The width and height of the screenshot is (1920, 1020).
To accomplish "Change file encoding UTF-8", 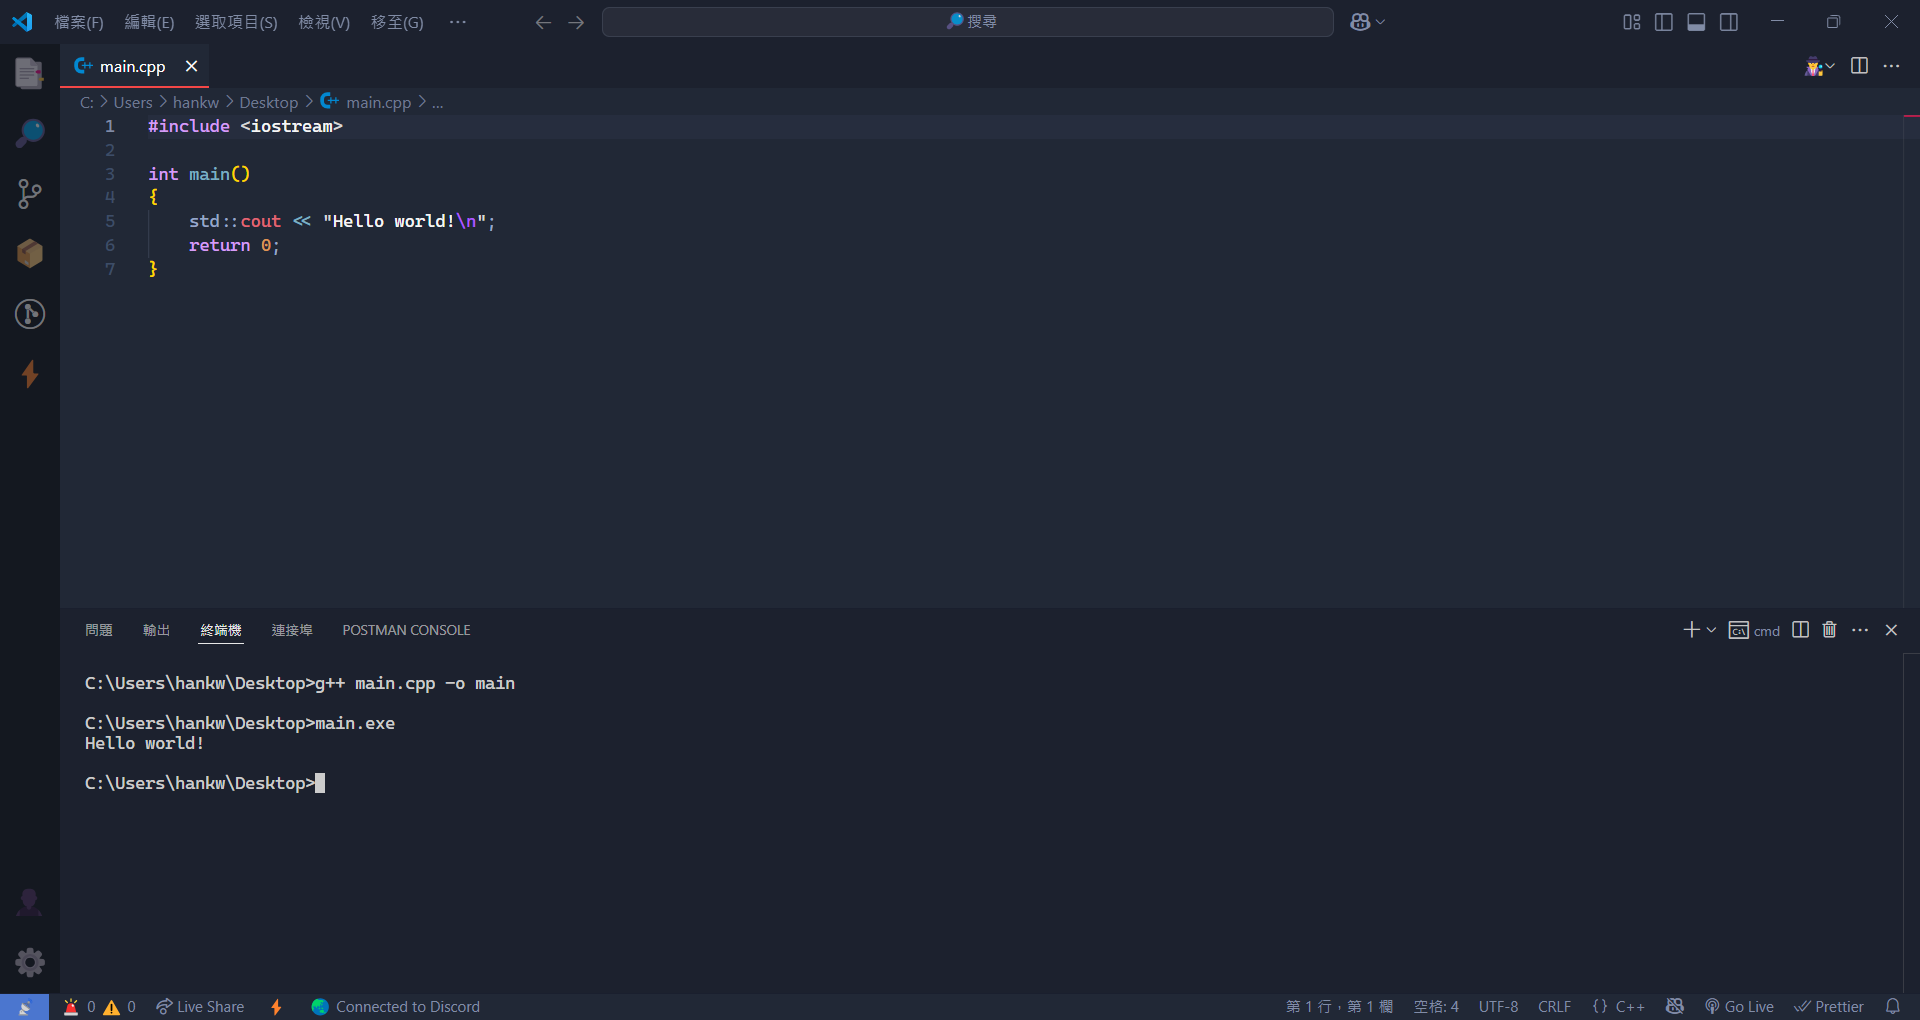I will (1498, 1007).
